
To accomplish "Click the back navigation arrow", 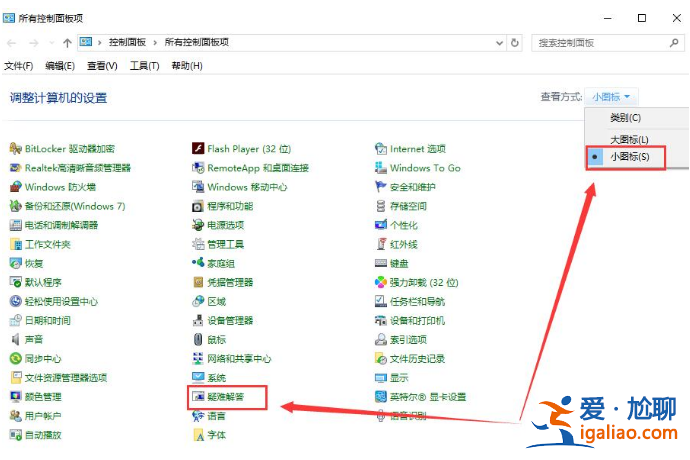I will point(12,43).
